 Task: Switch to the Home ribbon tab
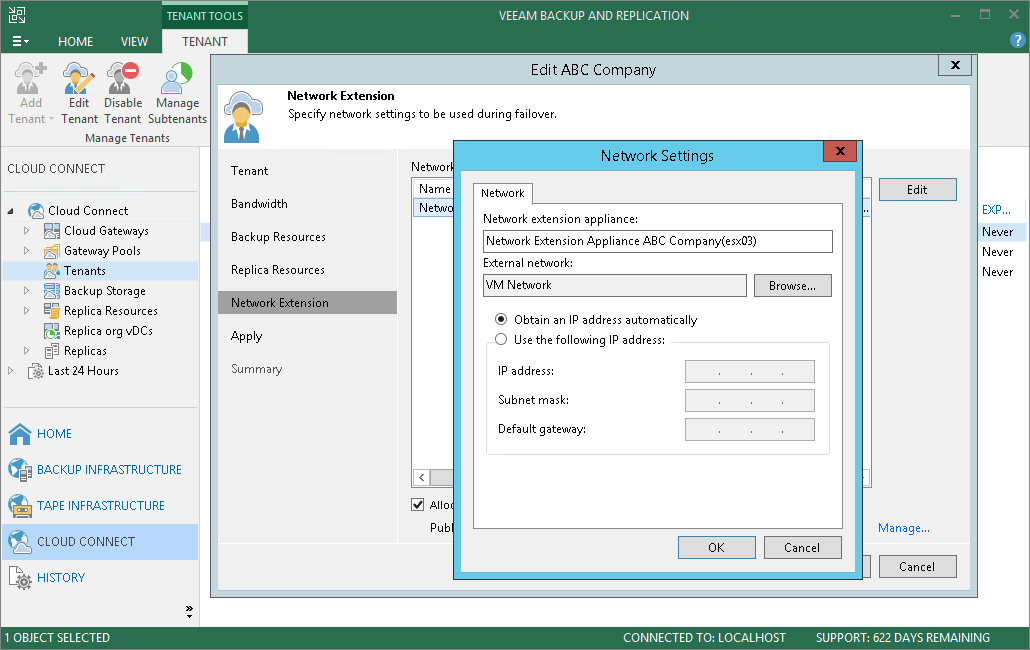pos(76,41)
